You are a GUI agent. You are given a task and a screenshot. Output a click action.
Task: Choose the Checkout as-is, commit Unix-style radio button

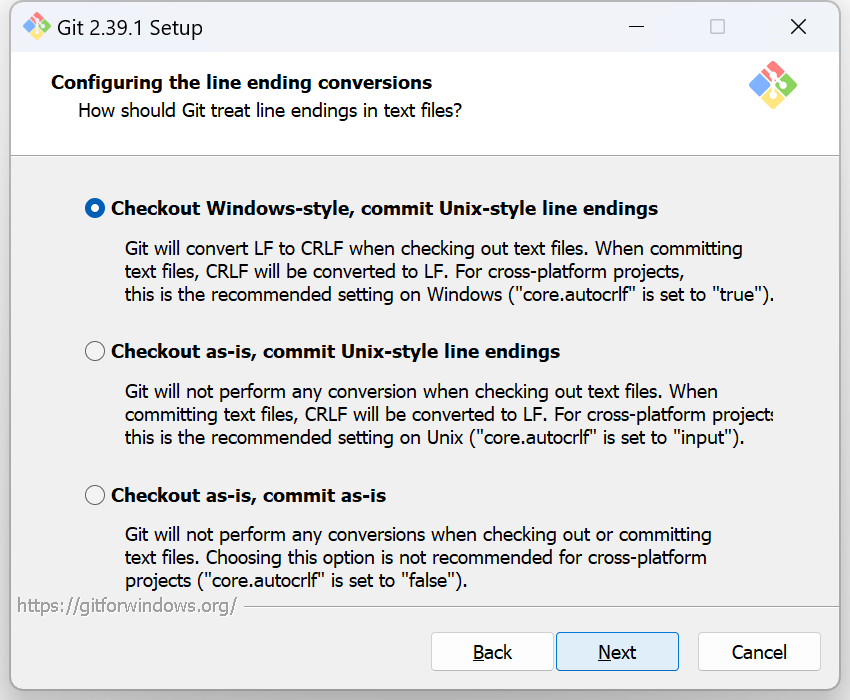[x=95, y=352]
